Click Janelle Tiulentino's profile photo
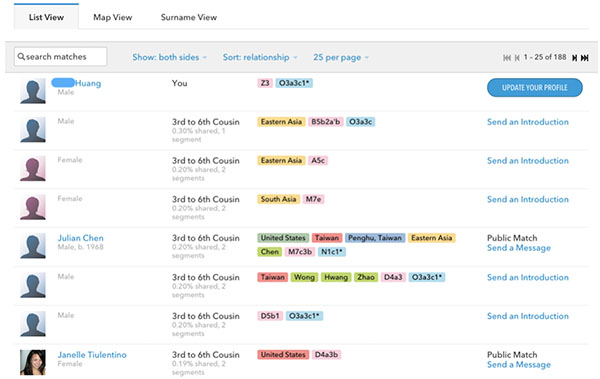The height and width of the screenshot is (379, 600). click(x=33, y=362)
